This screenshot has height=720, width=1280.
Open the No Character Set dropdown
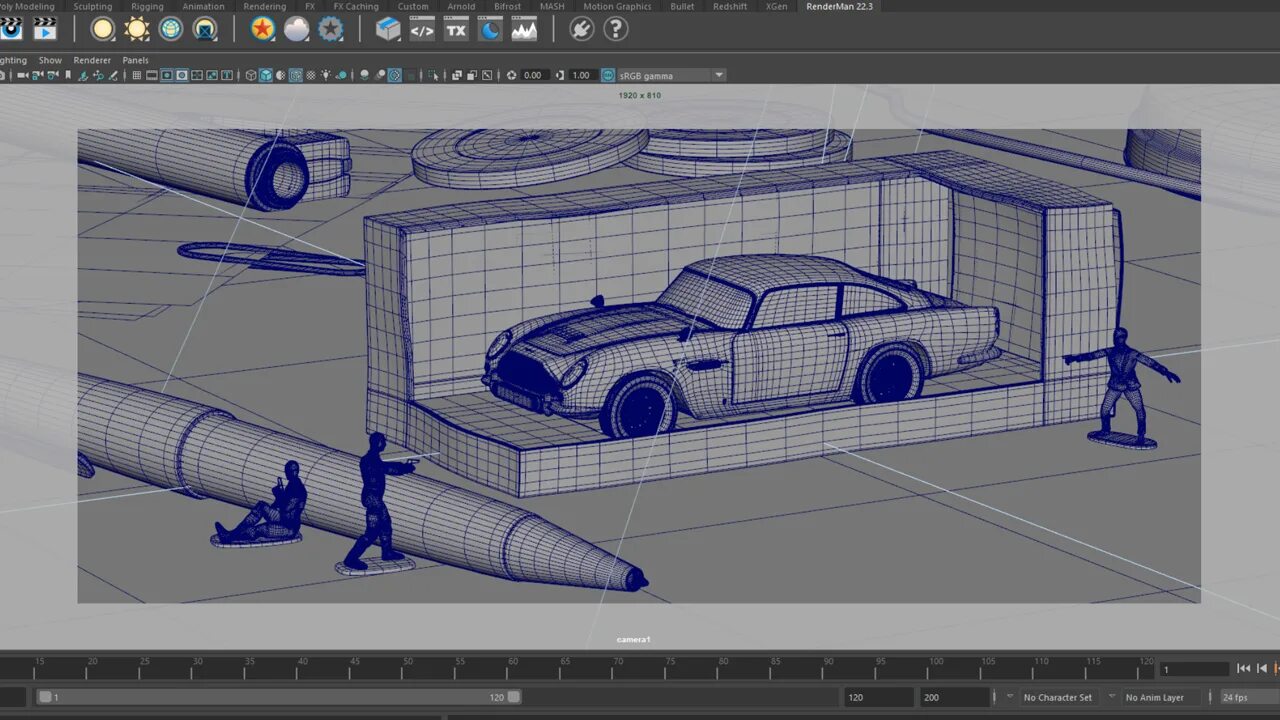(x=1057, y=697)
